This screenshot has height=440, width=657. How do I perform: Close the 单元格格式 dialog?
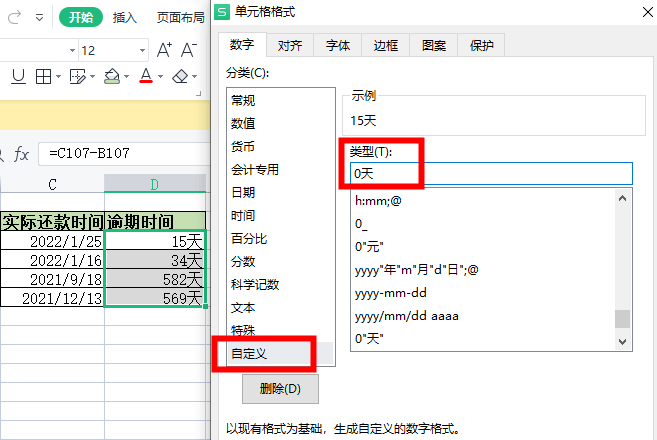click(647, 12)
